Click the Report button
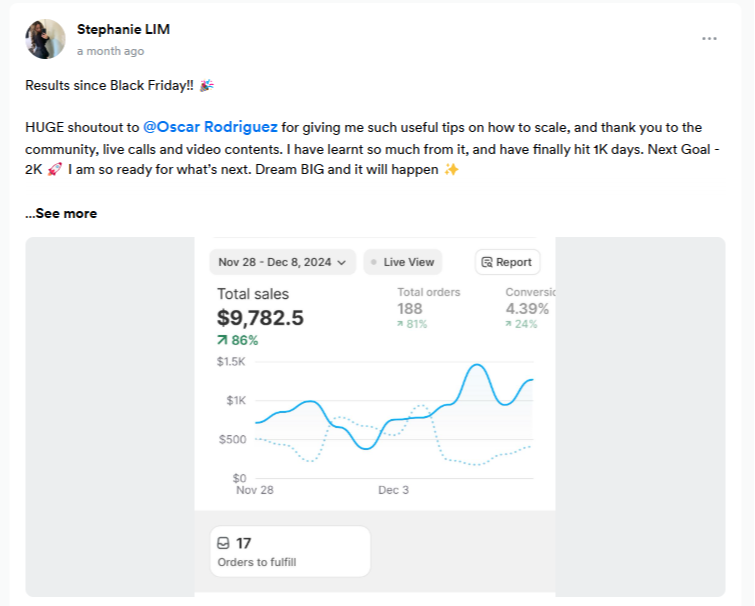The width and height of the screenshot is (755, 606). (507, 262)
